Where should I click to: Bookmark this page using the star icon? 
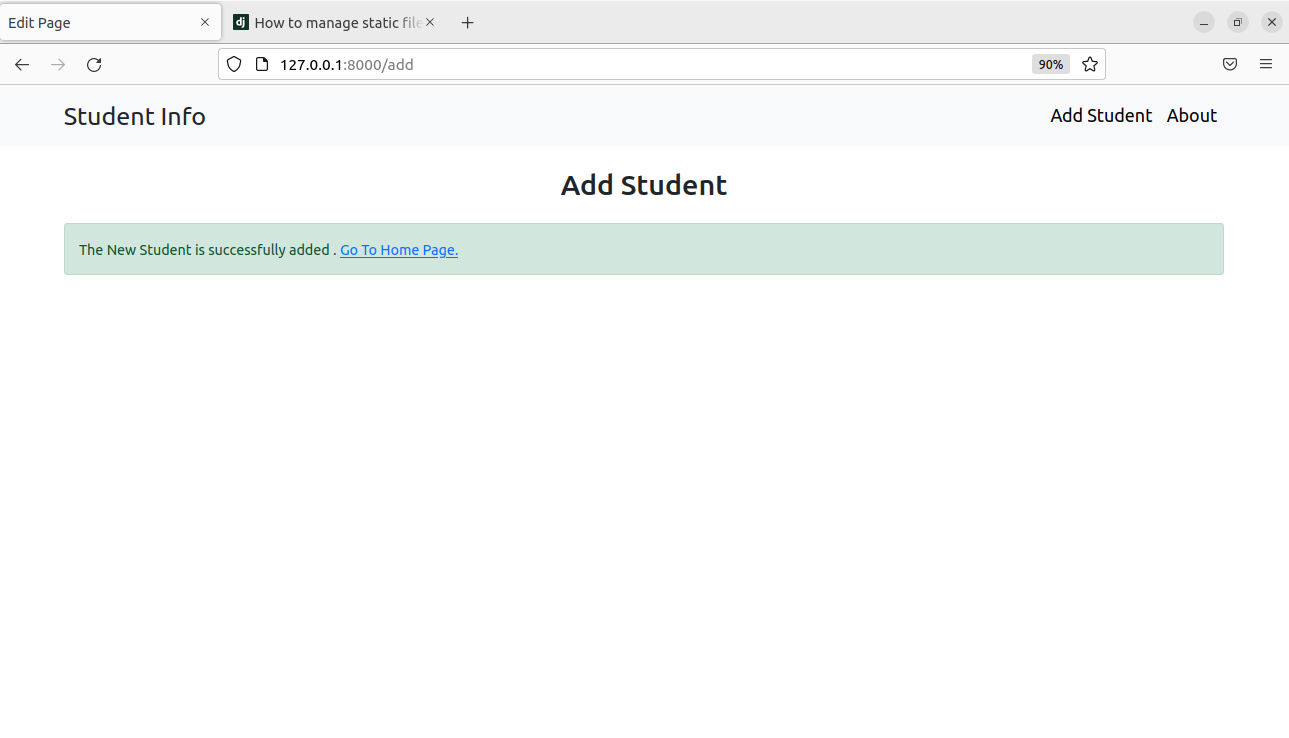pos(1089,64)
